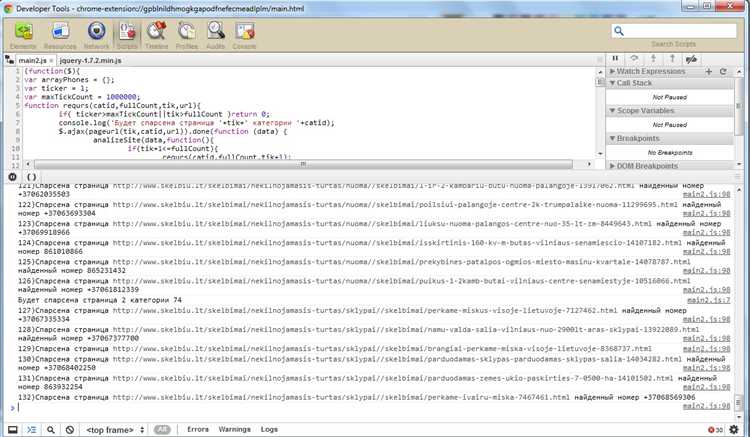Click magnifier icon in Search Scripts box

[619, 31]
